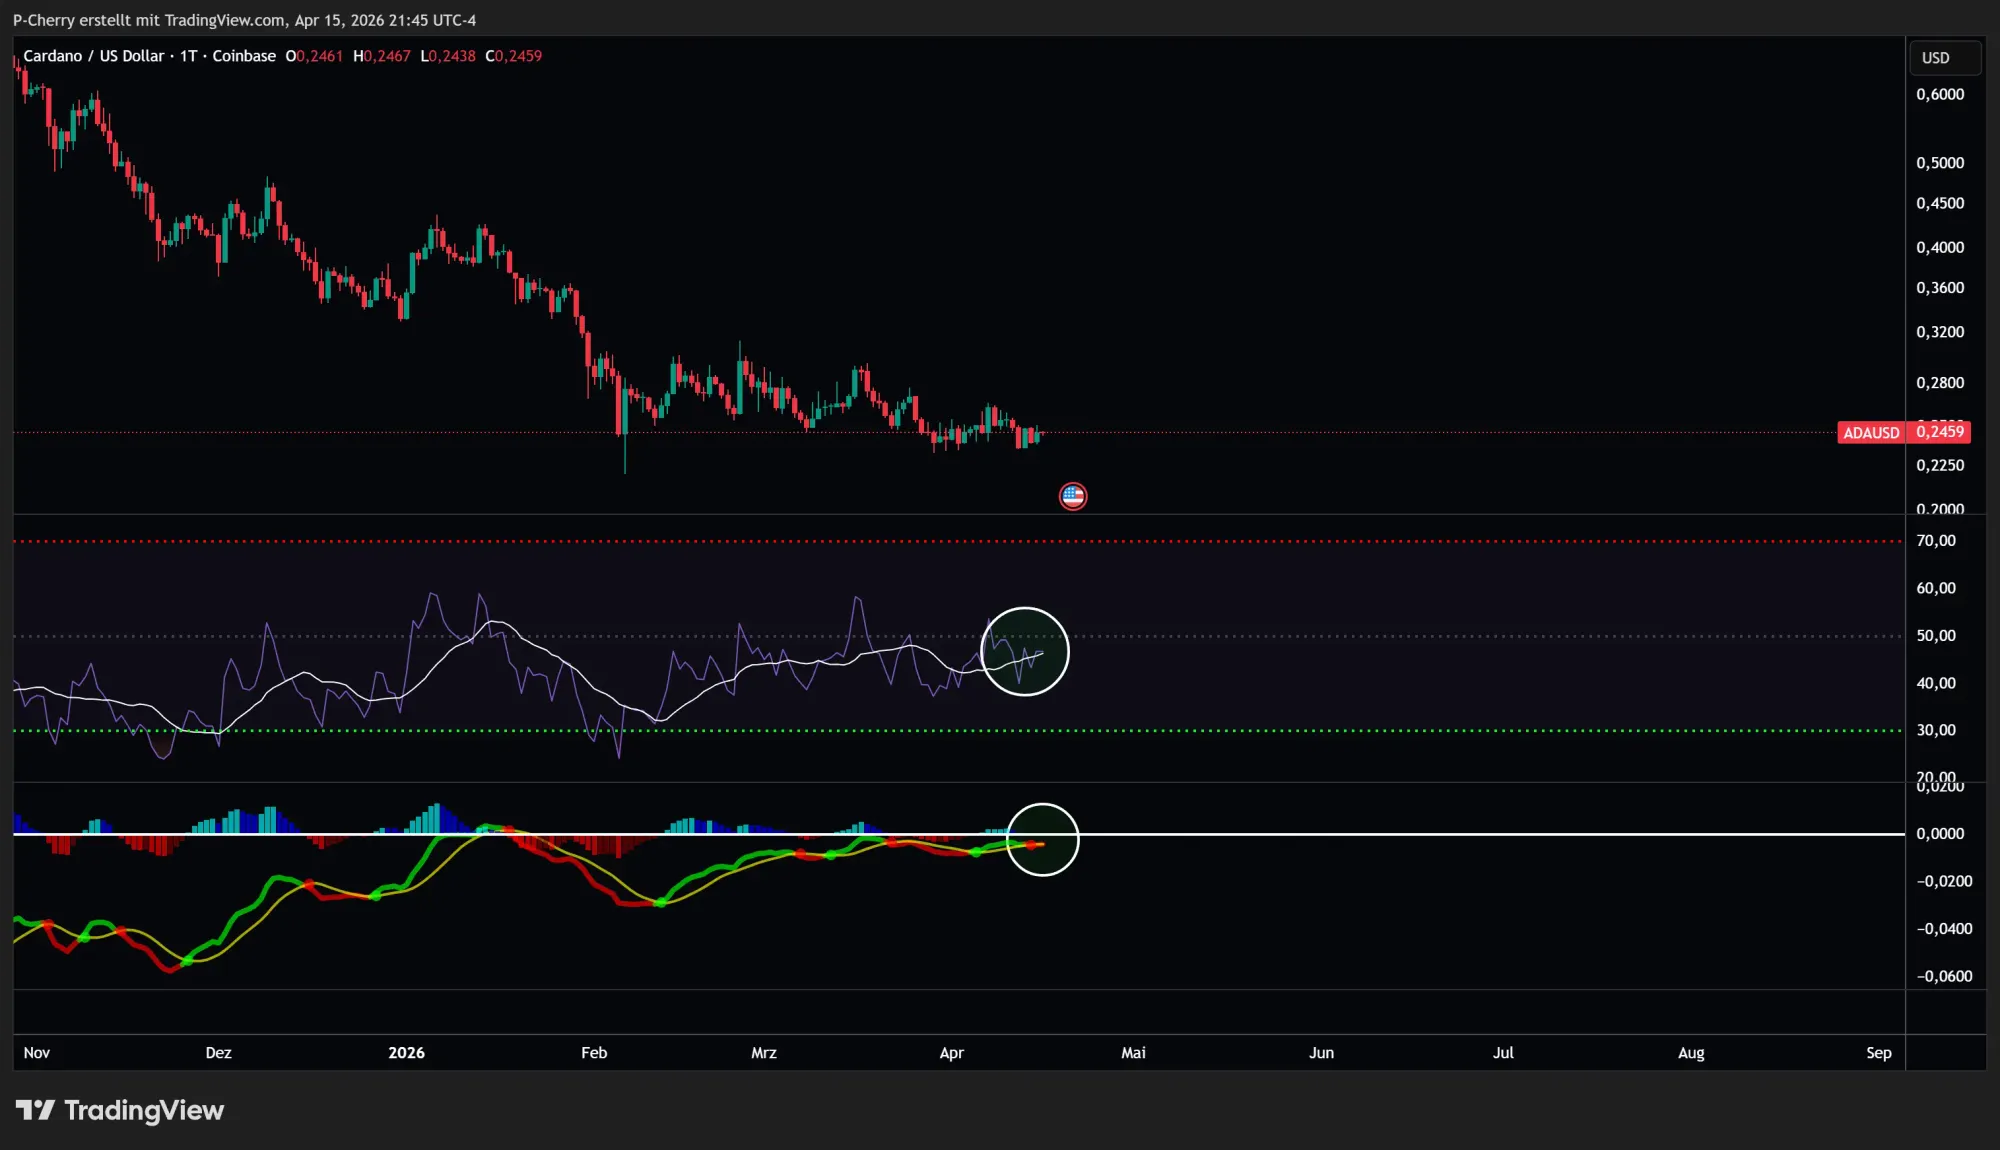
Task: Open the symbol picker via Cardano / US Dollar
Action: (95, 56)
